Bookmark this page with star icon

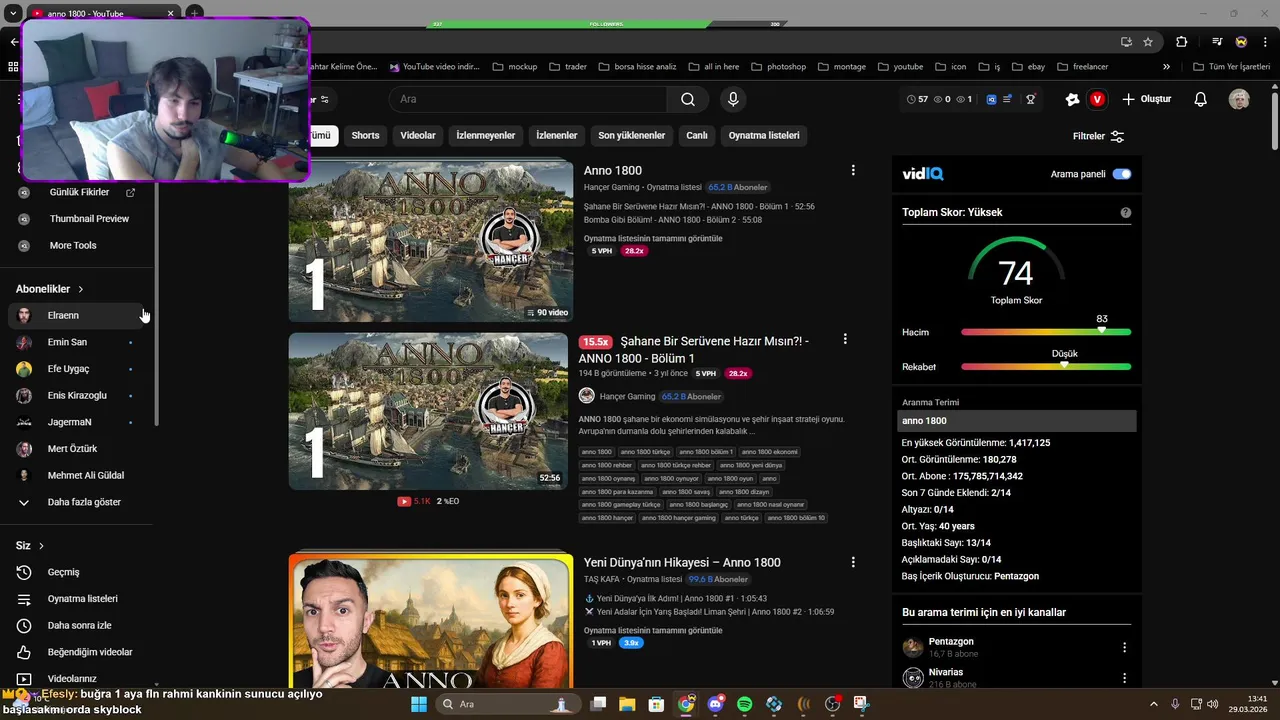tap(1148, 42)
